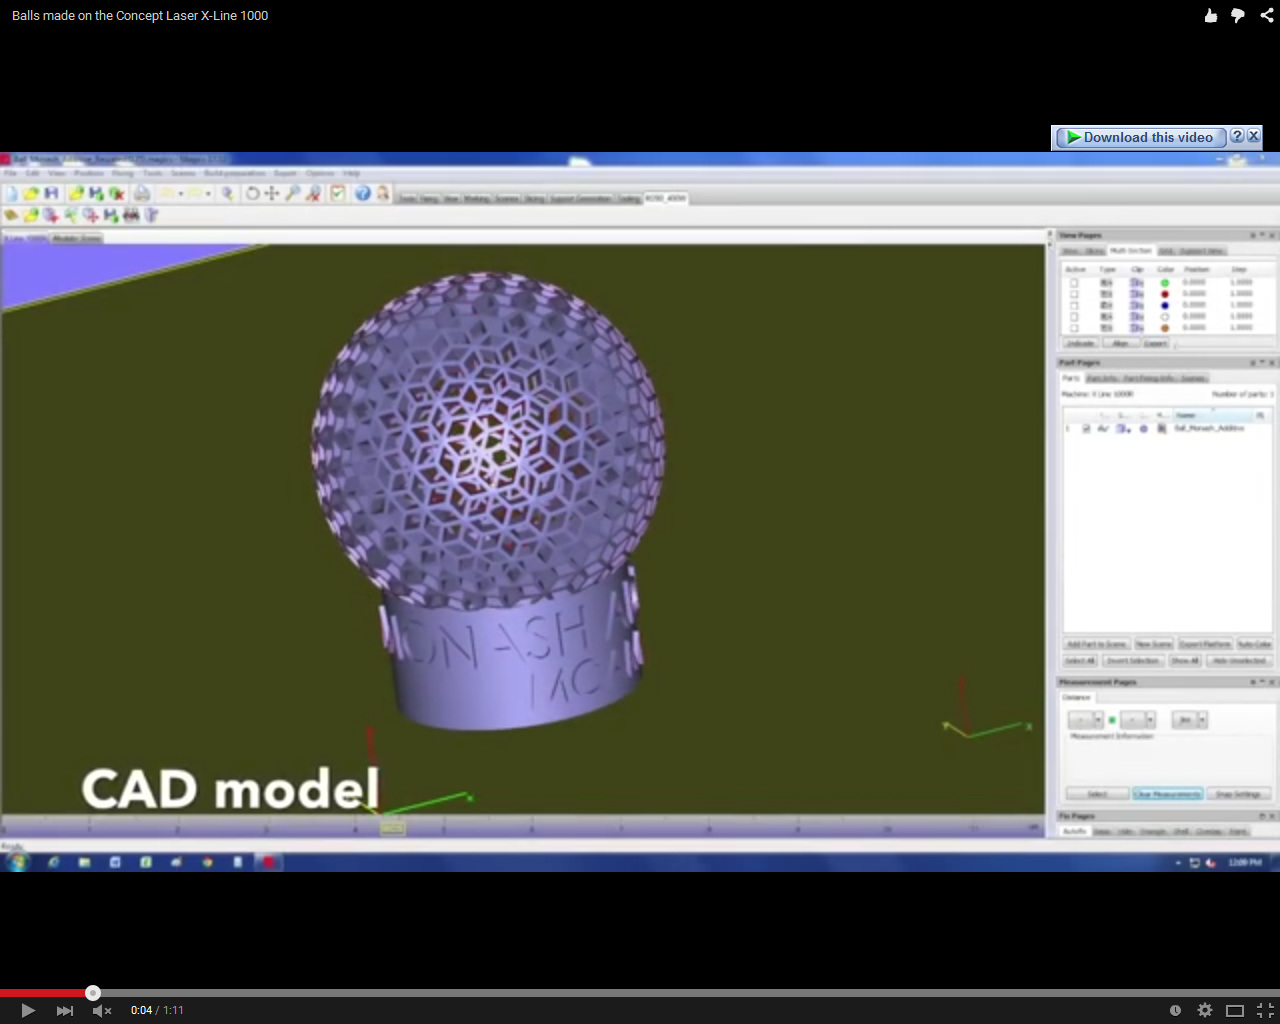Enable the blue section Active checkbox
Screen dimensions: 1280x1024
point(1074,305)
